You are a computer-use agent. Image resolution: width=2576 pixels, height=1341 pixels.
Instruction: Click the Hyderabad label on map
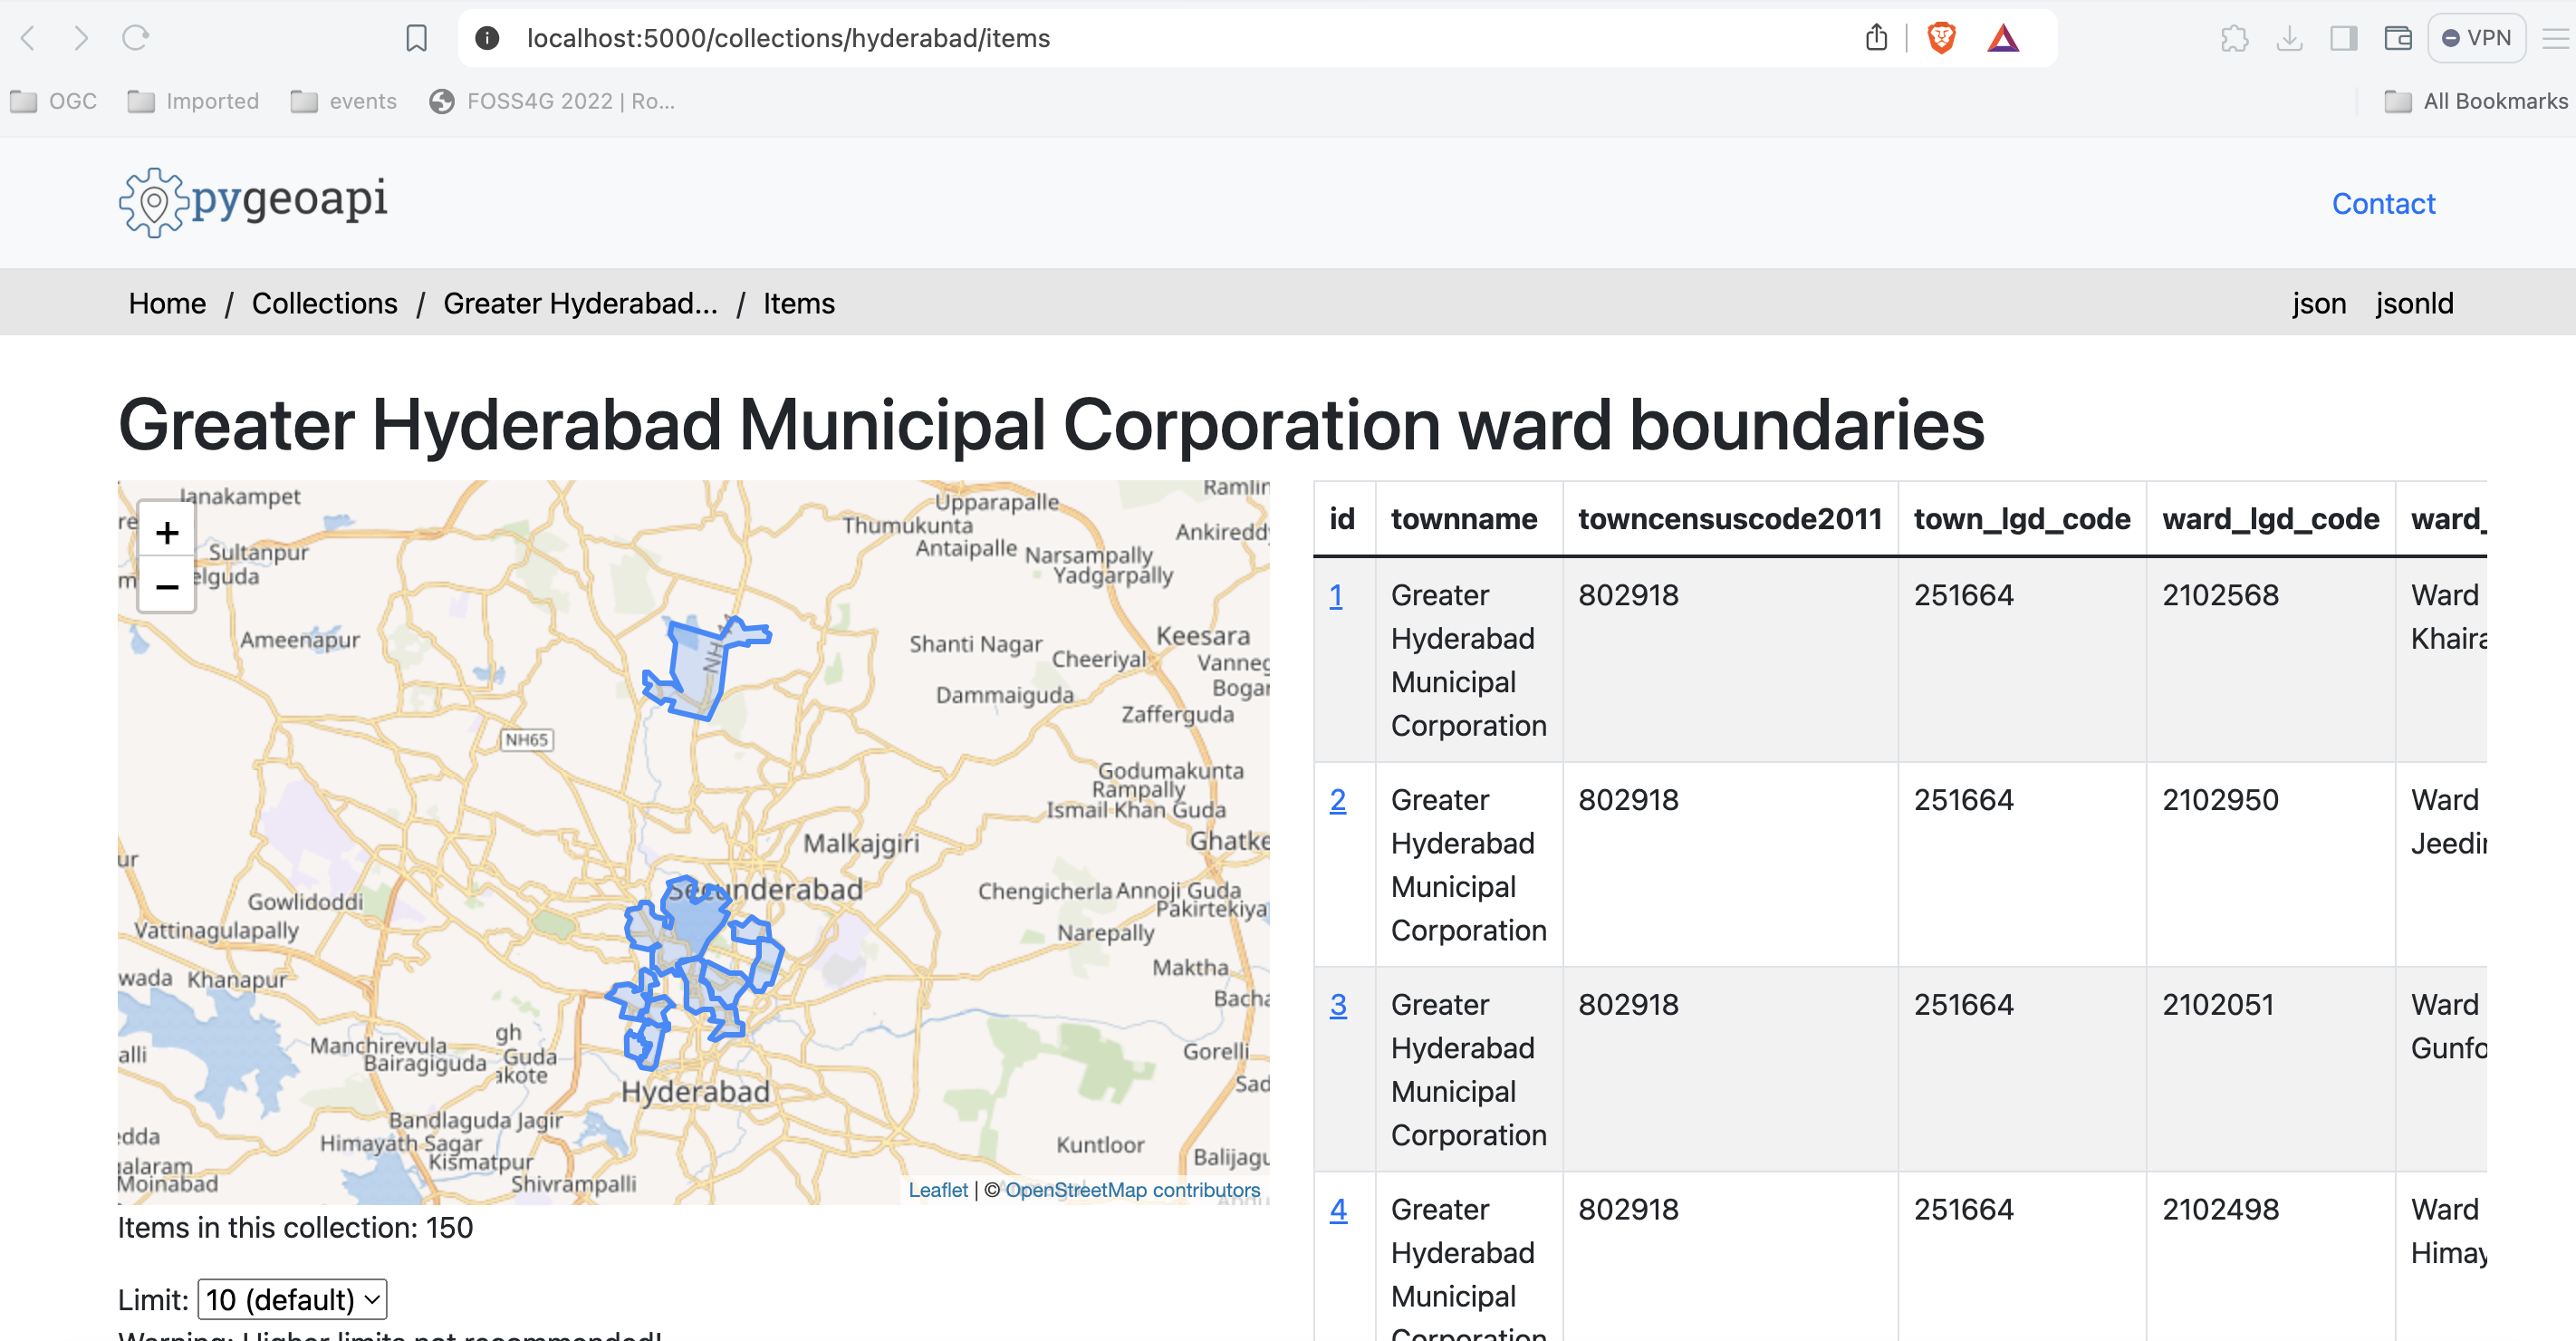click(695, 1092)
